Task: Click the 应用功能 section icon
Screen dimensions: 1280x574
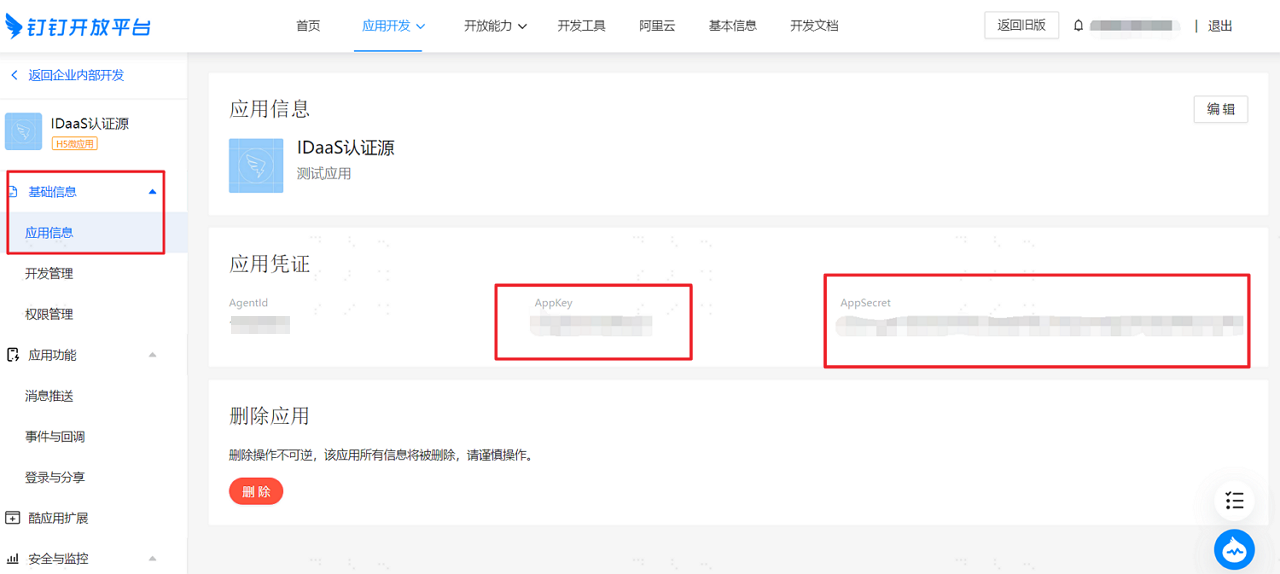Action: (13, 355)
